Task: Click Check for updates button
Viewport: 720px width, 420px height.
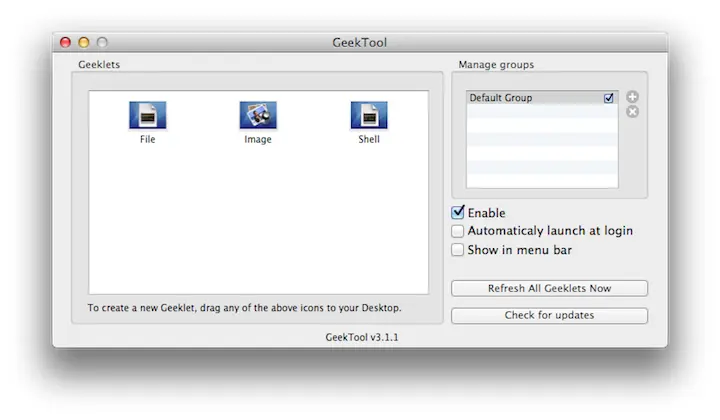Action: [549, 315]
